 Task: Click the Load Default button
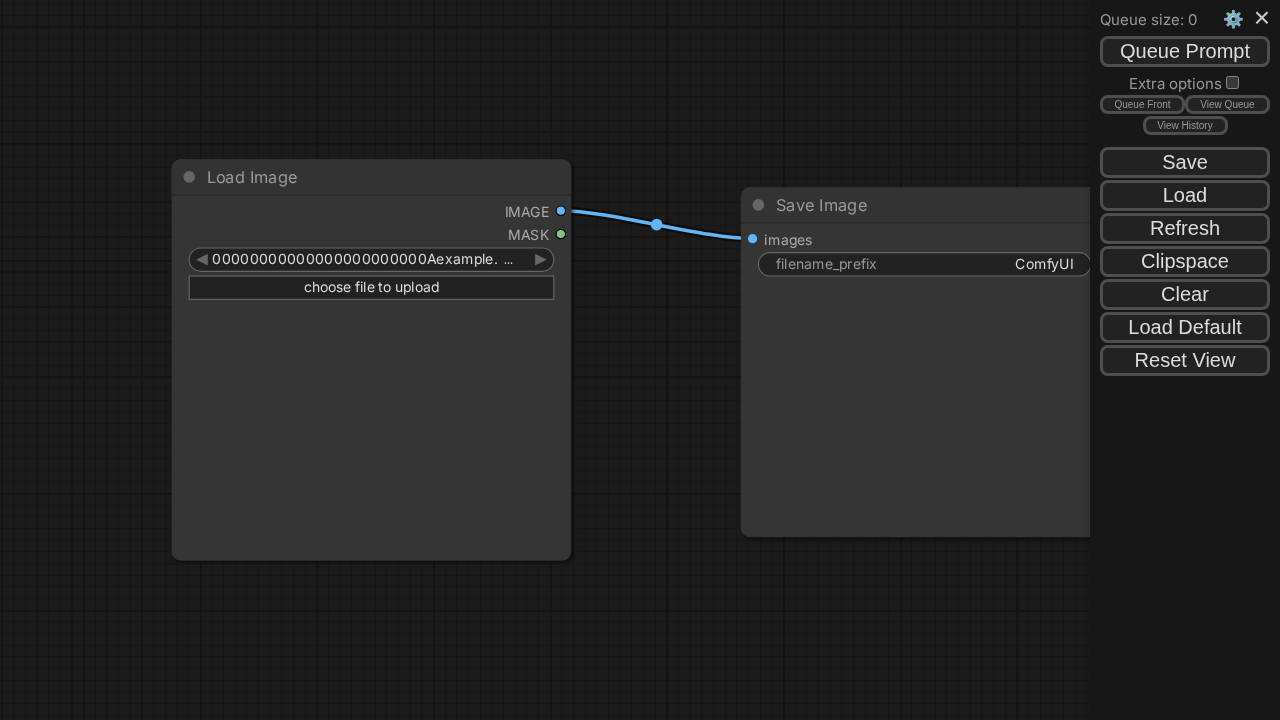click(x=1185, y=327)
